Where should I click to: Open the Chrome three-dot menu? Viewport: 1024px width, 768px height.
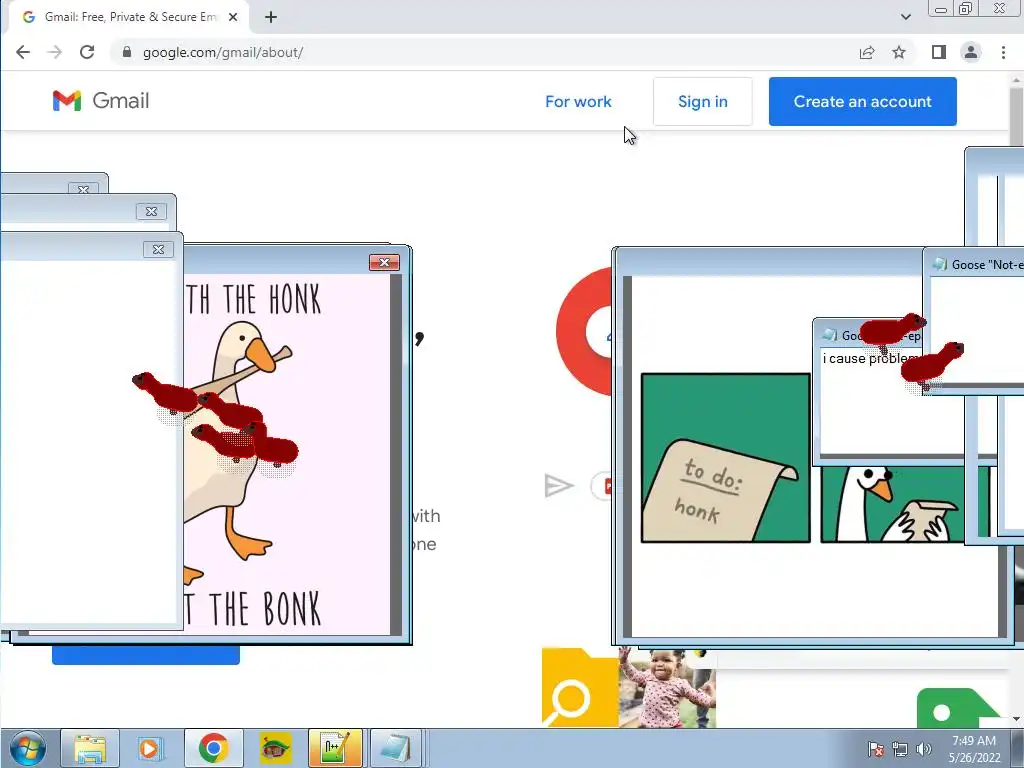[1003, 52]
